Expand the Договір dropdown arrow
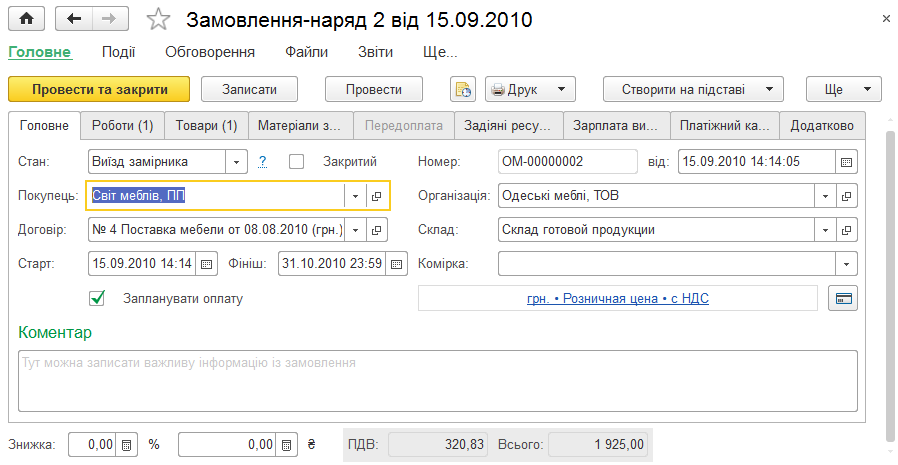Viewport: 898px width, 465px height. point(355,230)
